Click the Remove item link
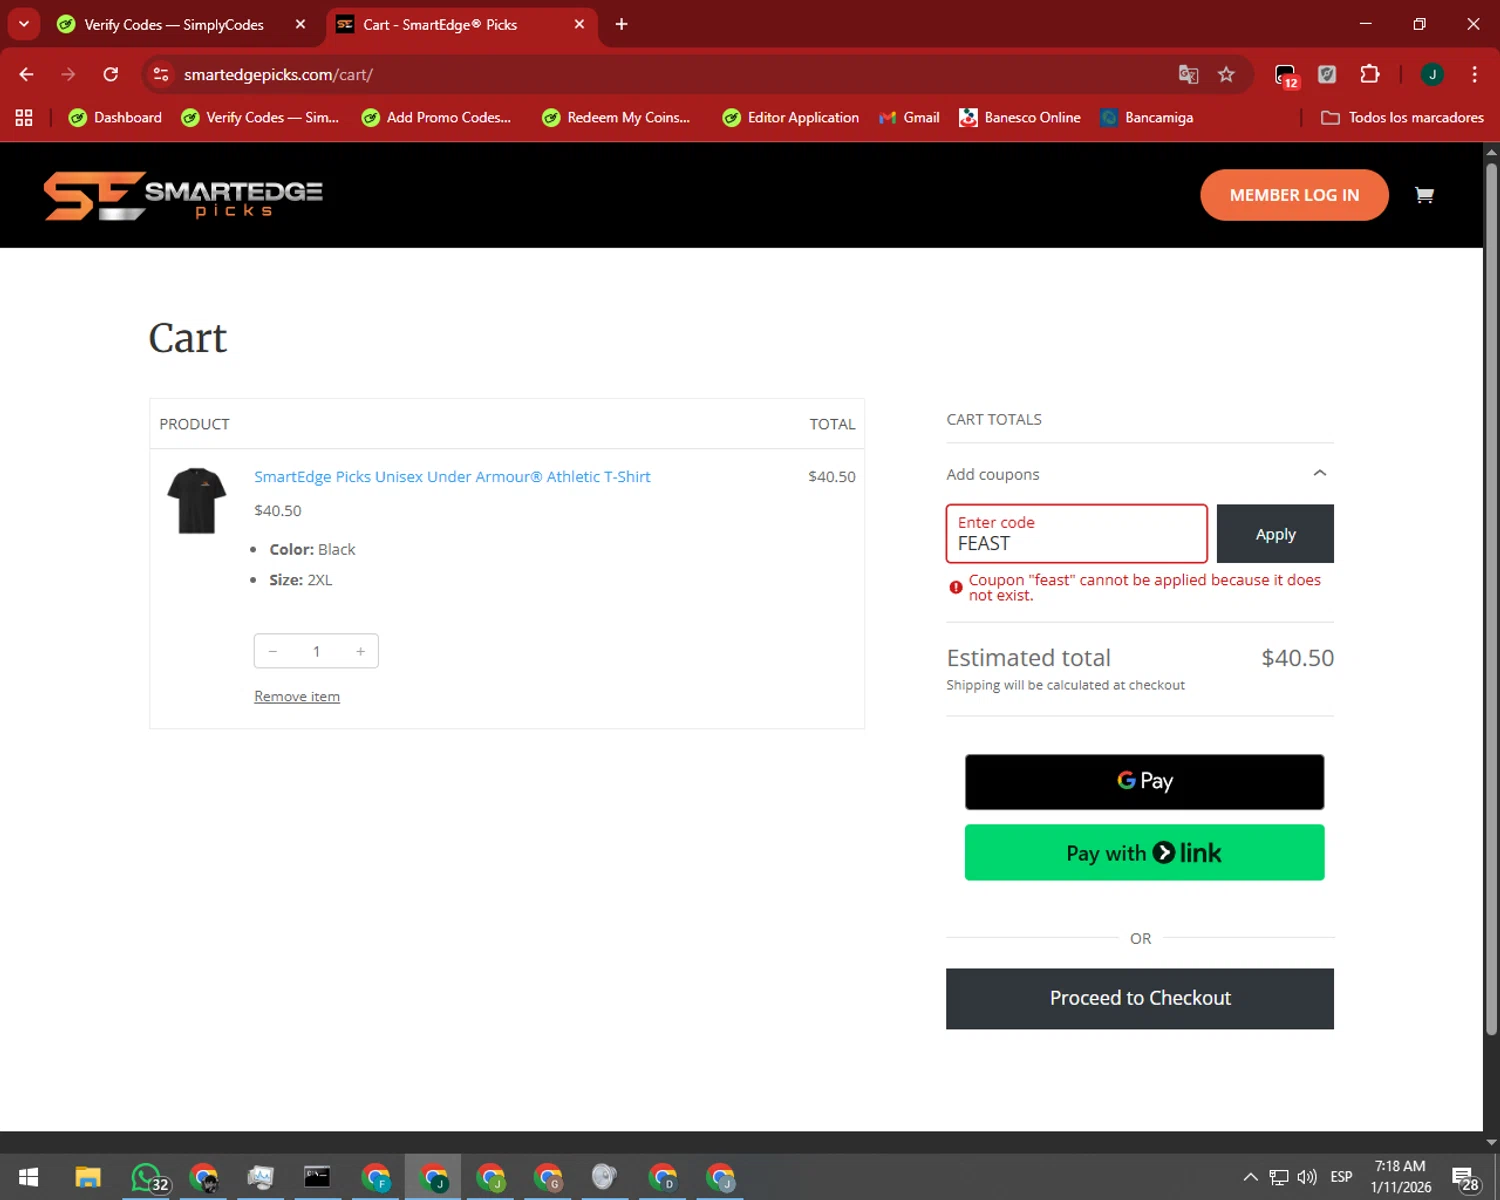Screen dimensions: 1500x1200 coord(297,696)
